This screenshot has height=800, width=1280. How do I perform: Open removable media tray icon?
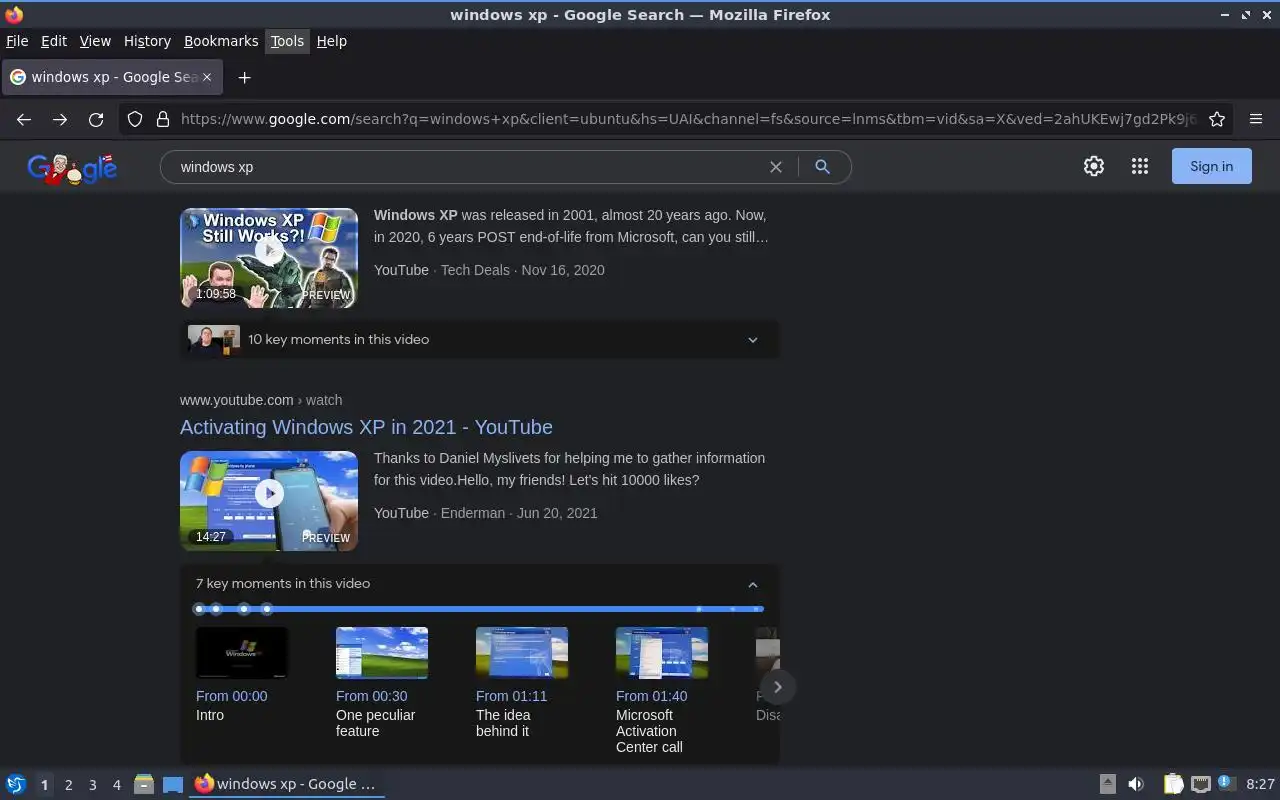tap(1107, 784)
